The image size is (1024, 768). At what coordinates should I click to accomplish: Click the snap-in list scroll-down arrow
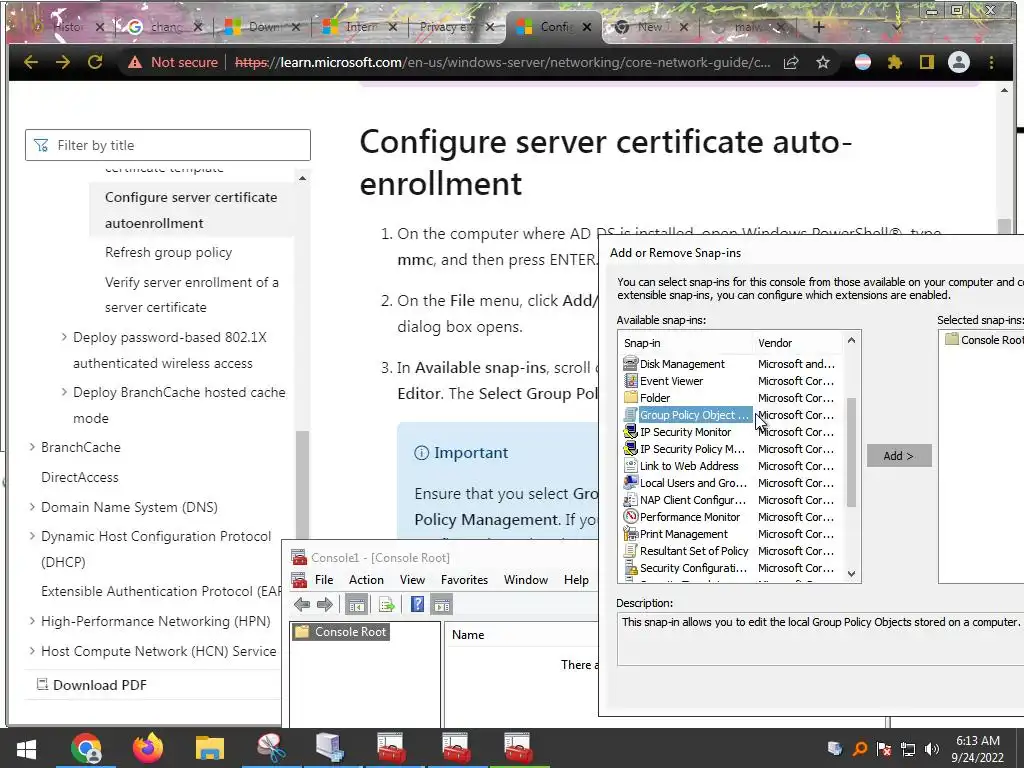pyautogui.click(x=851, y=574)
